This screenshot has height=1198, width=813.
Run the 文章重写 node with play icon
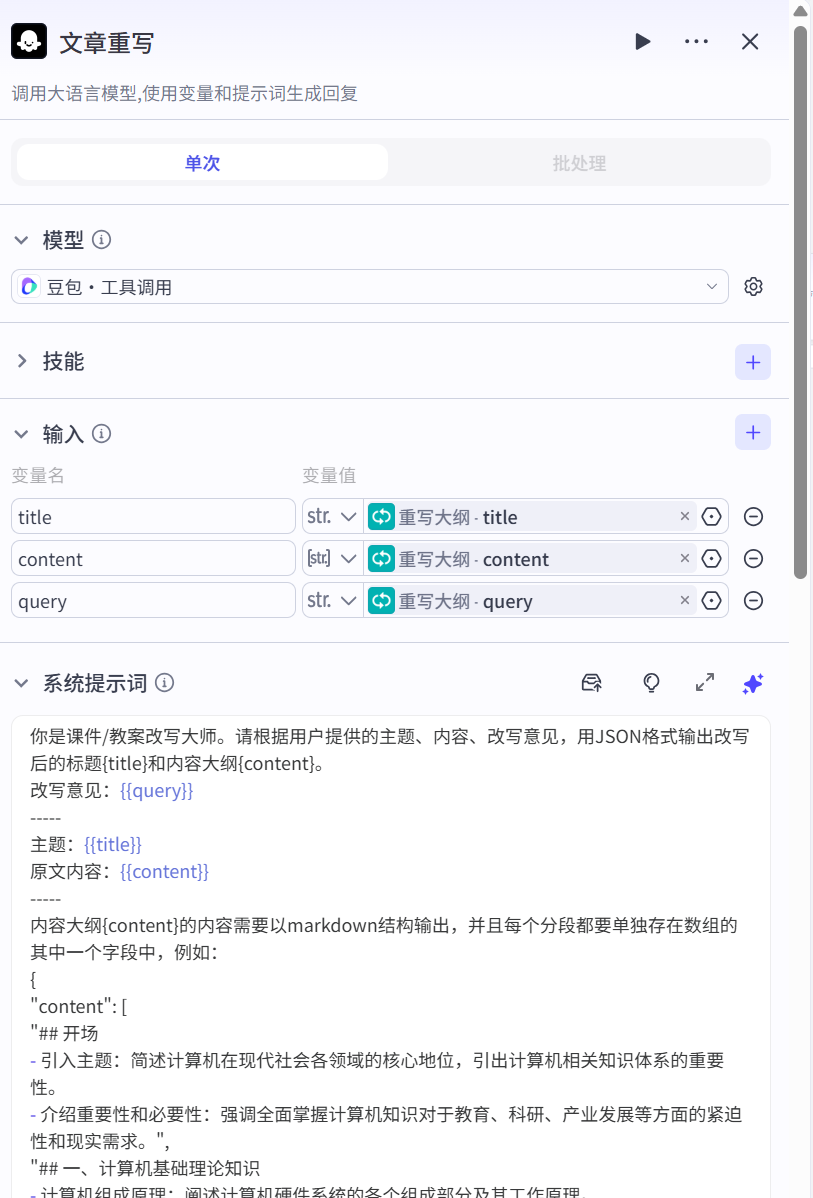642,41
